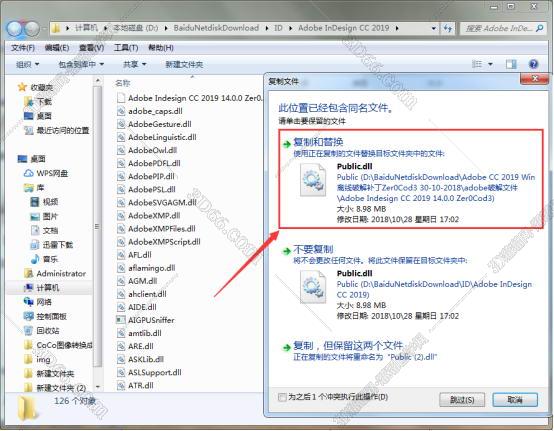Open the 帮助(H) menu

(x=160, y=48)
